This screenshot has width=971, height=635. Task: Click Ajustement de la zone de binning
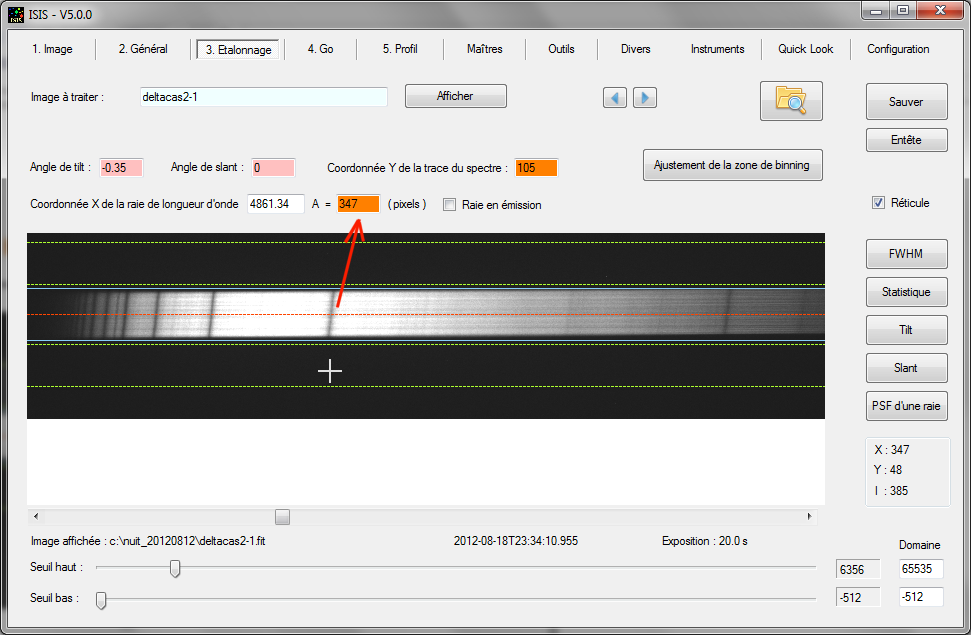tap(733, 165)
